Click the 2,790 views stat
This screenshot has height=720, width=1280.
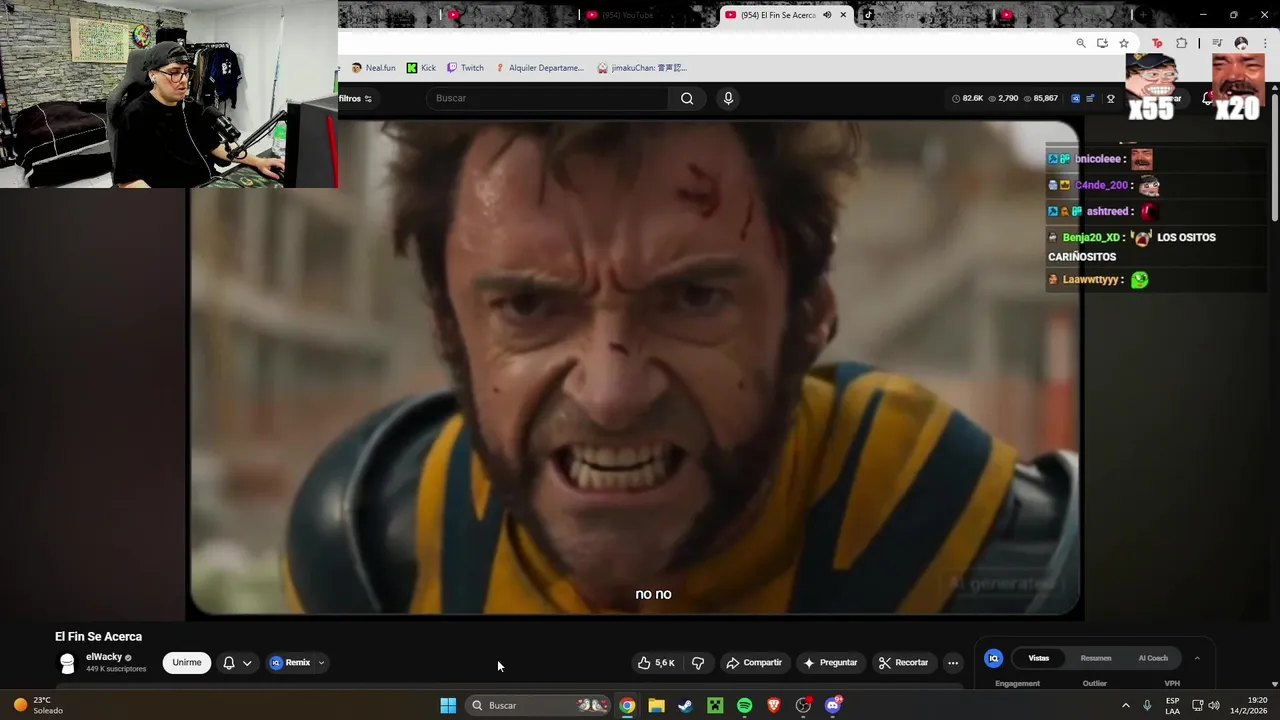click(1003, 99)
